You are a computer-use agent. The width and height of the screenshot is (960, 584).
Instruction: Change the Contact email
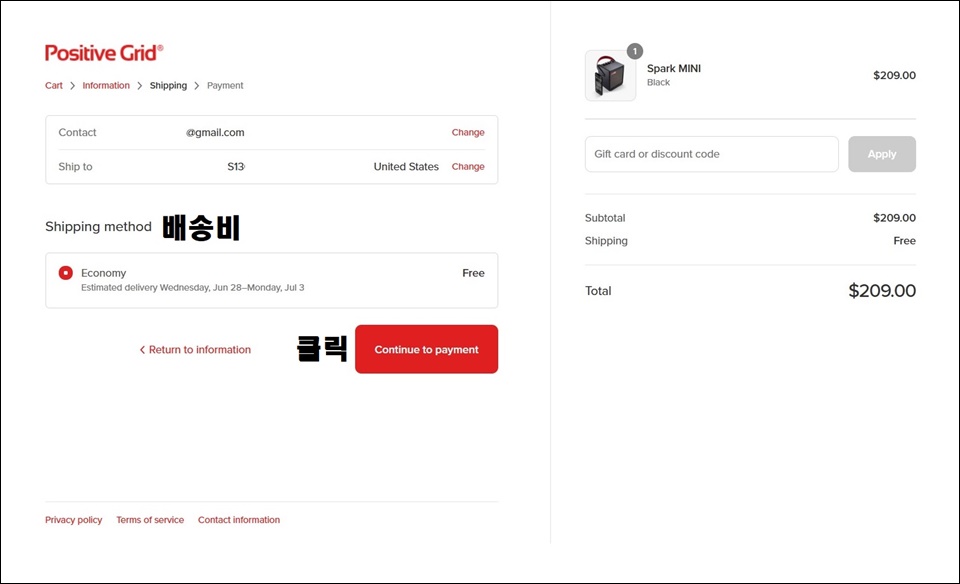pos(468,132)
